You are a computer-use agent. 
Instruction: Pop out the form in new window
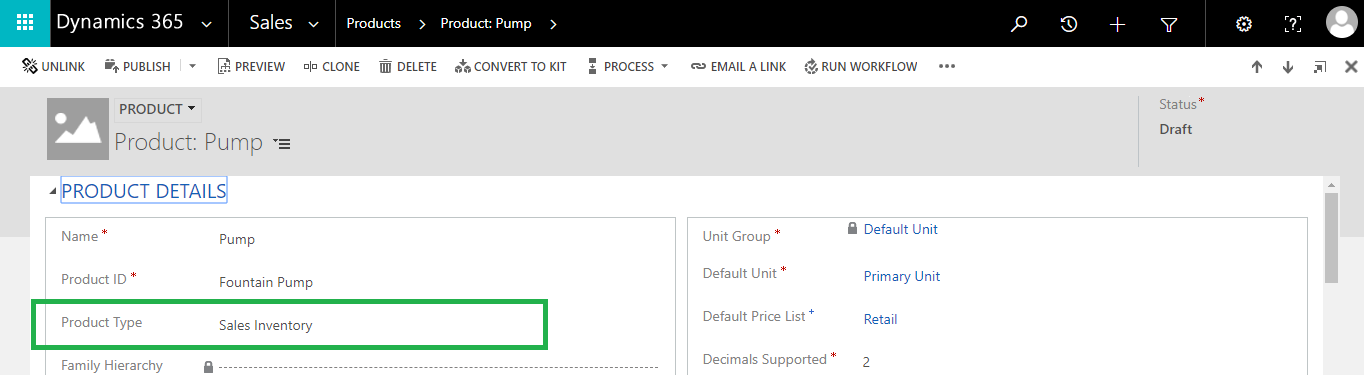[1320, 67]
